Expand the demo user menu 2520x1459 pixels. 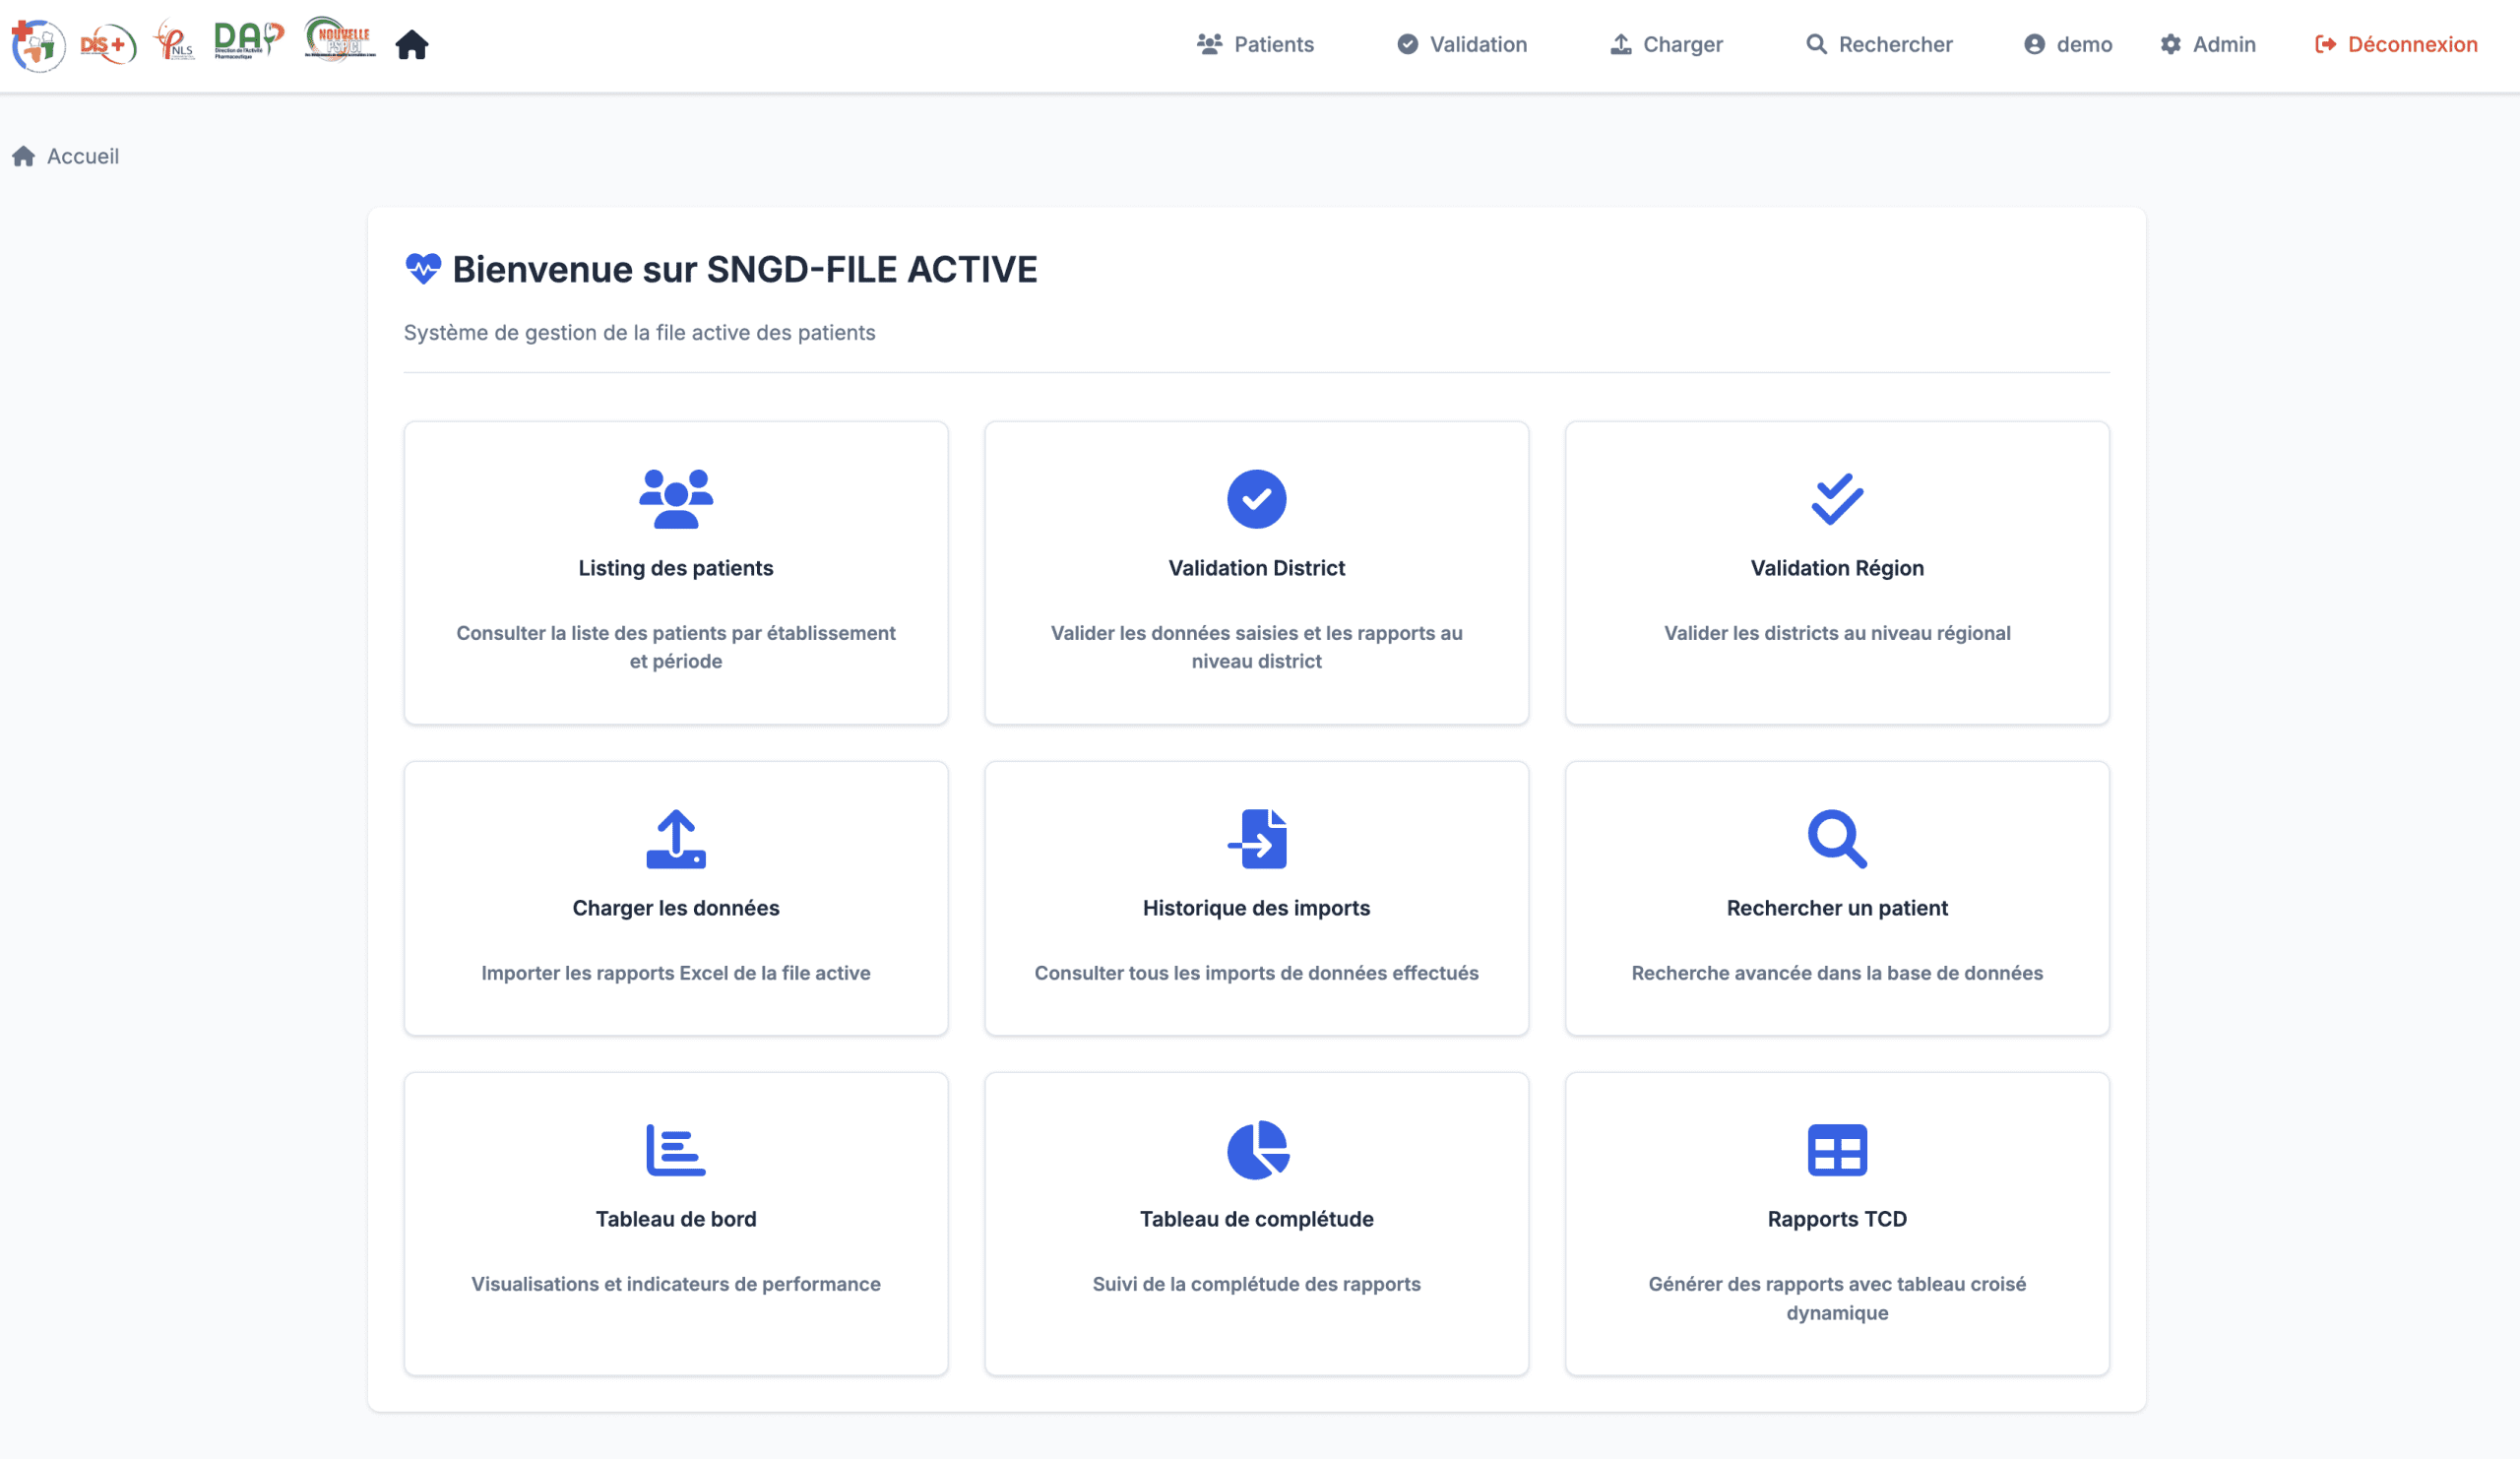(2067, 44)
